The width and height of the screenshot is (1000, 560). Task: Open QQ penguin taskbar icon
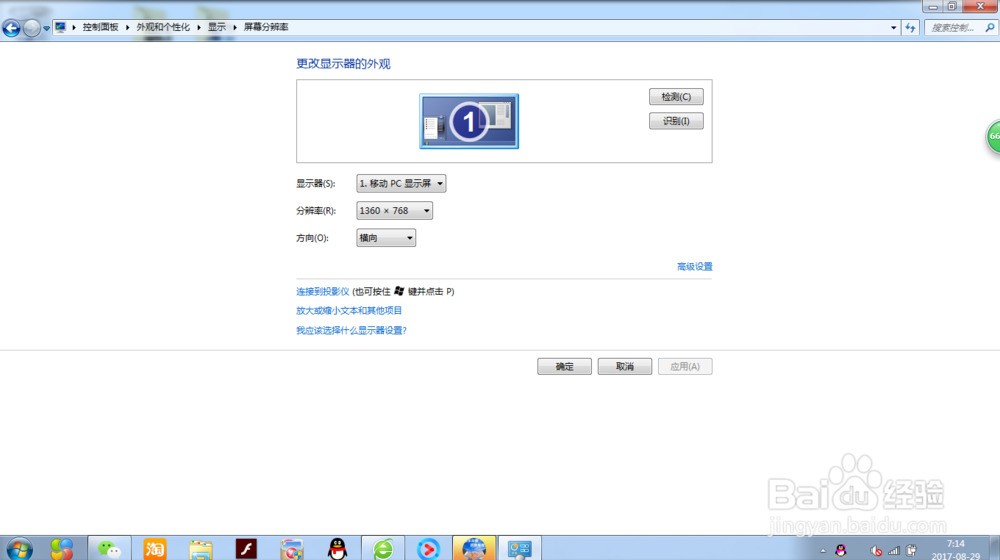(337, 549)
